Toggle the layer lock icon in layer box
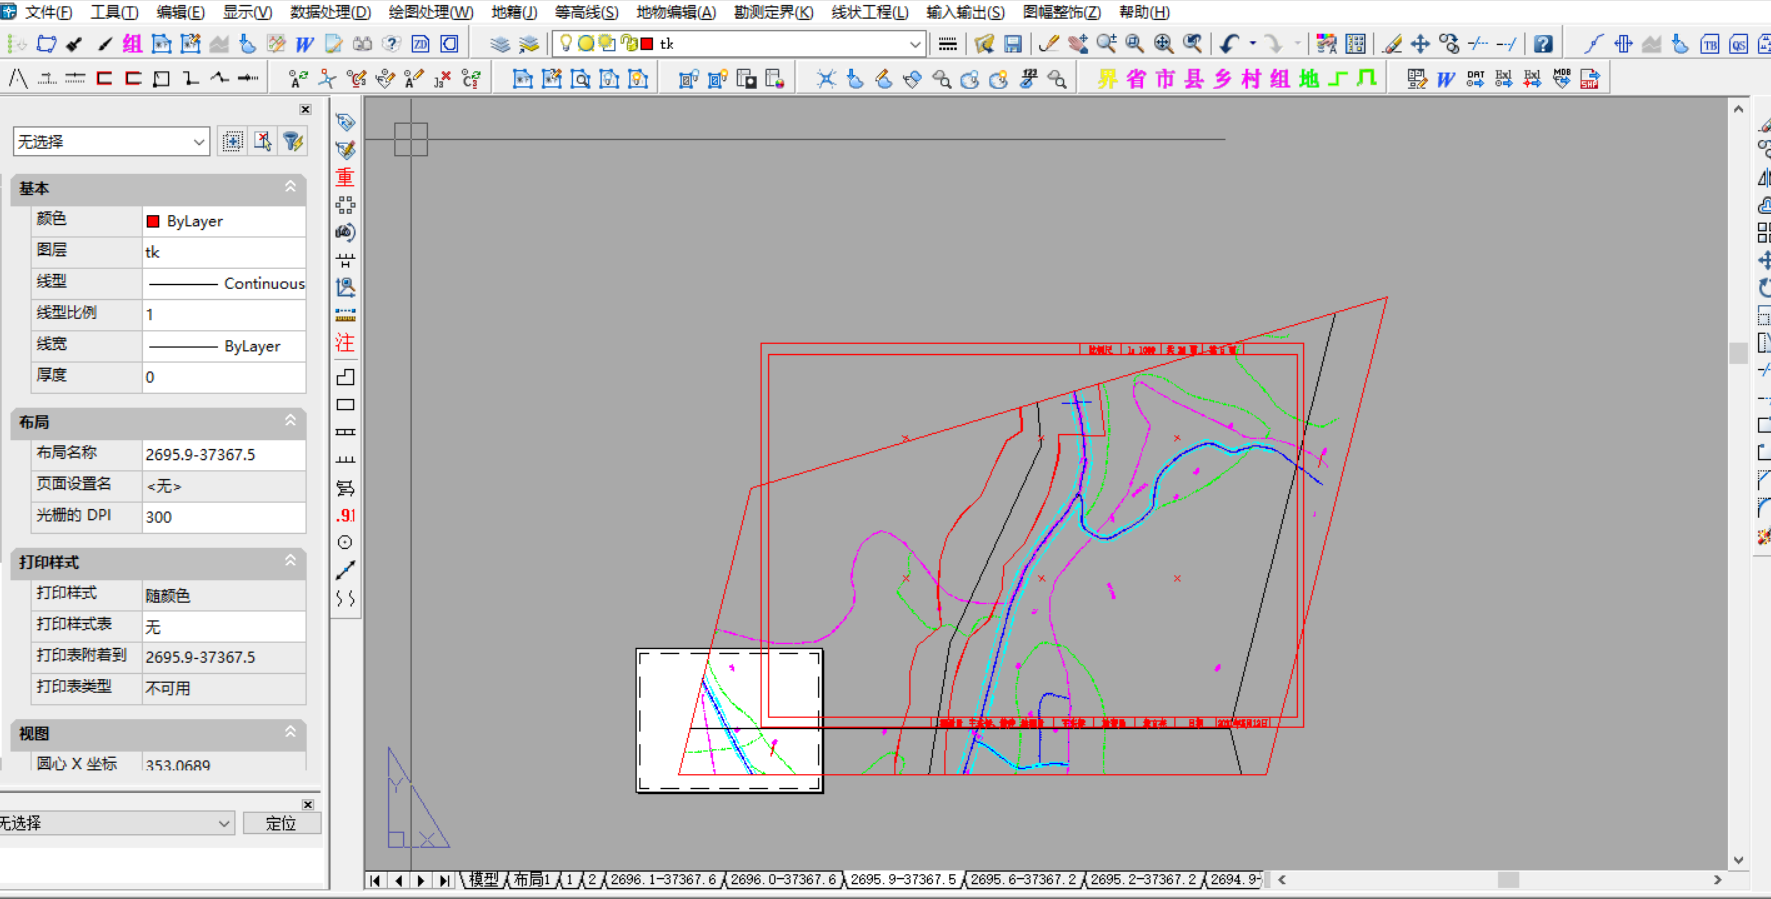Viewport: 1771px width, 899px height. [x=629, y=44]
